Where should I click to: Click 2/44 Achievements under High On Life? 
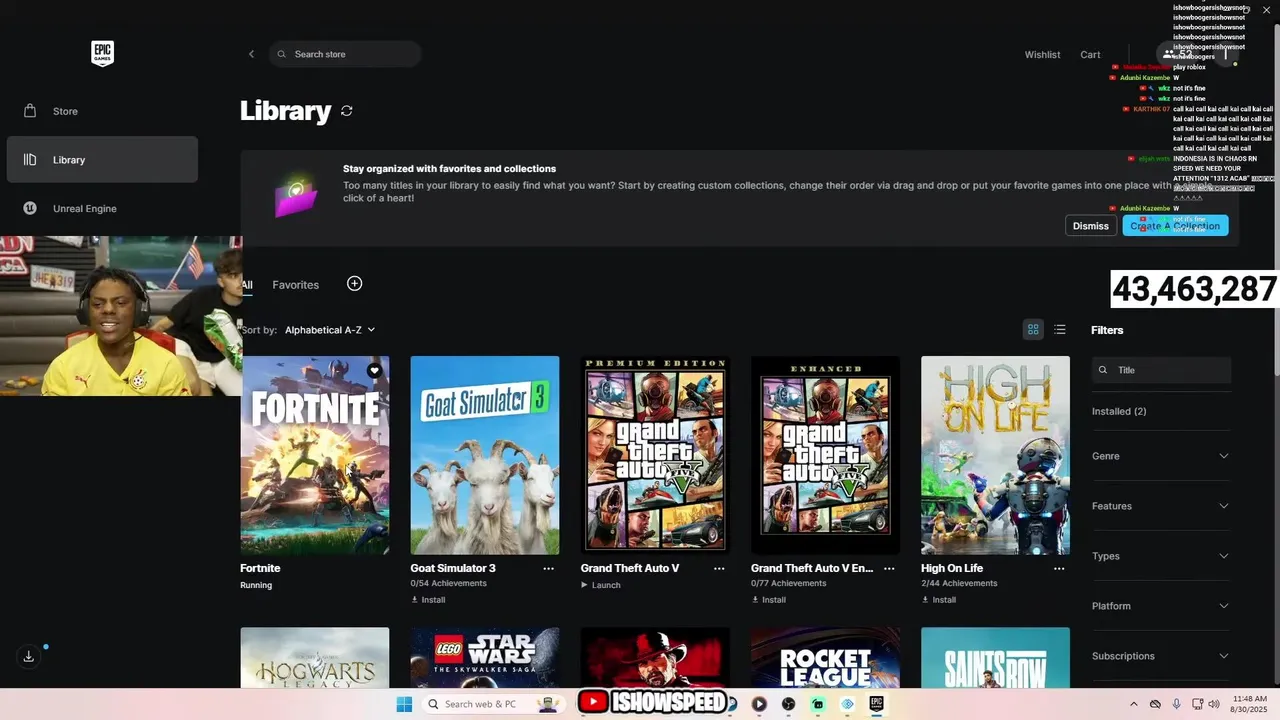[x=959, y=583]
